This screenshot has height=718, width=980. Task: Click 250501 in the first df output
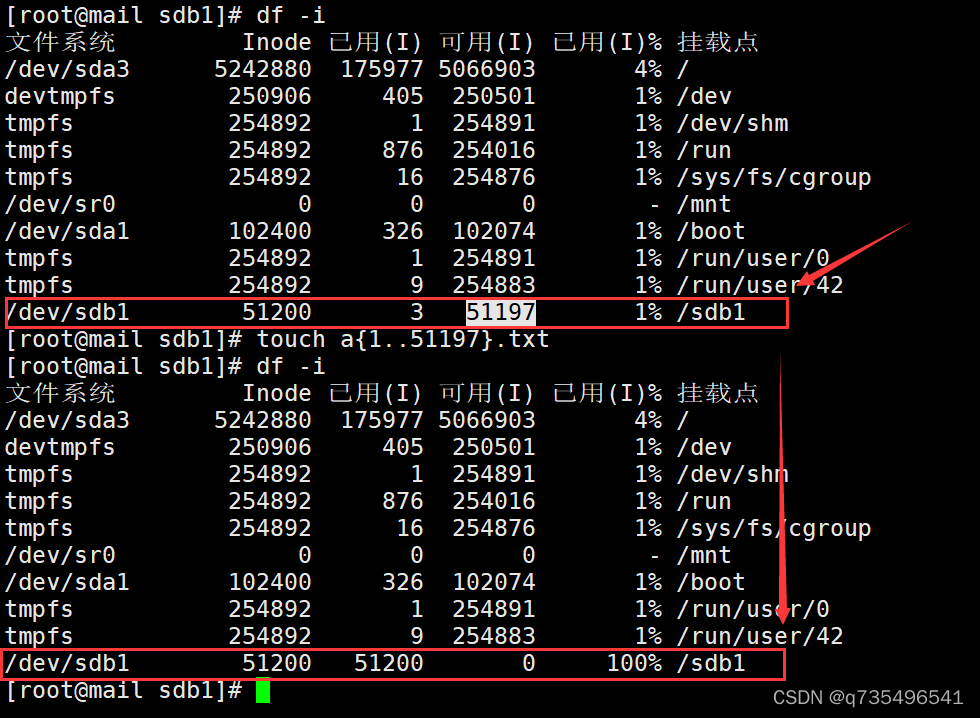(x=494, y=96)
